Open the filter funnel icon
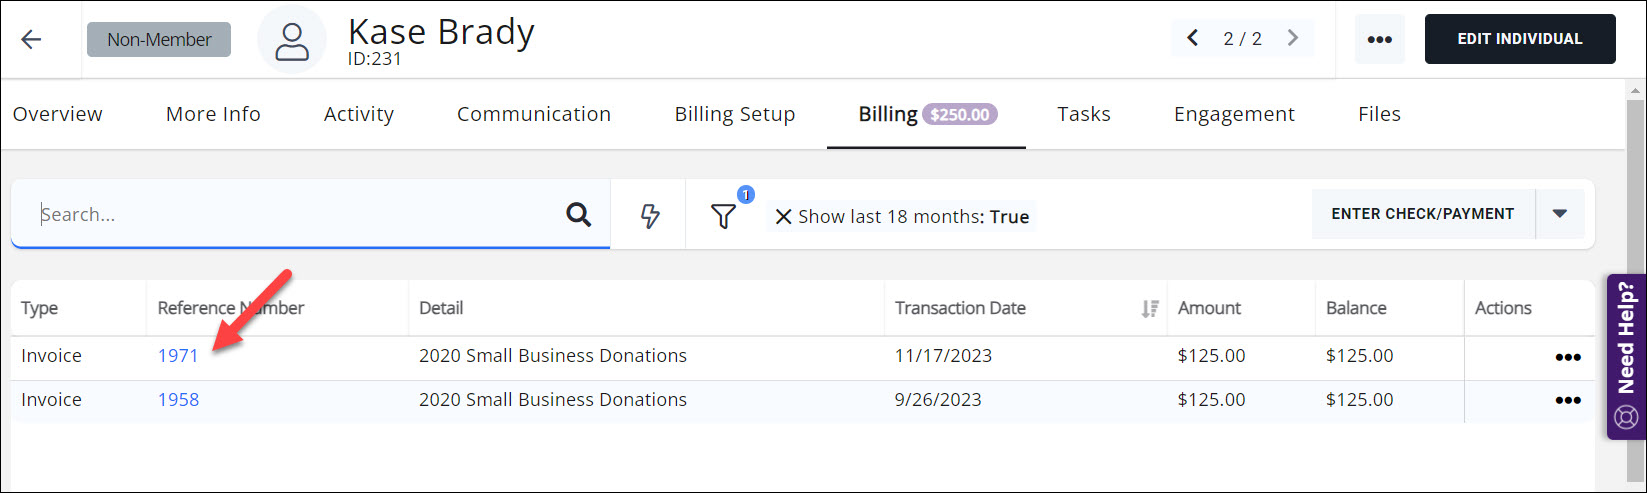Screen dimensions: 1647x493 [x=723, y=216]
